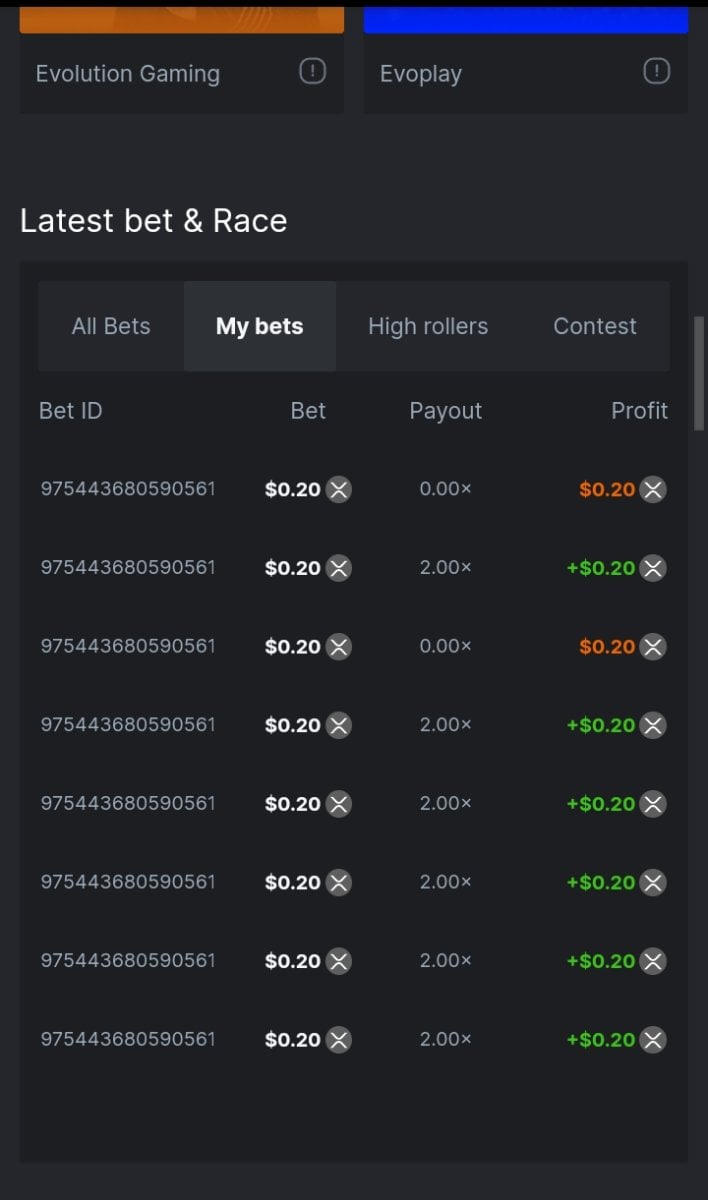
Task: Click the coin icon beside the first row's profit
Action: click(653, 490)
